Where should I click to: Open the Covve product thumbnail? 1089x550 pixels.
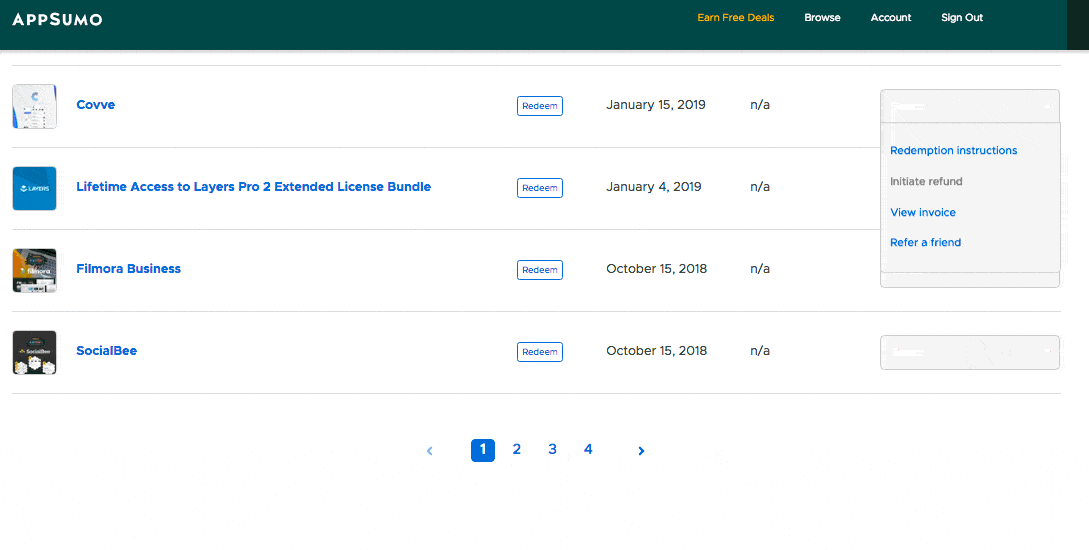(34, 106)
